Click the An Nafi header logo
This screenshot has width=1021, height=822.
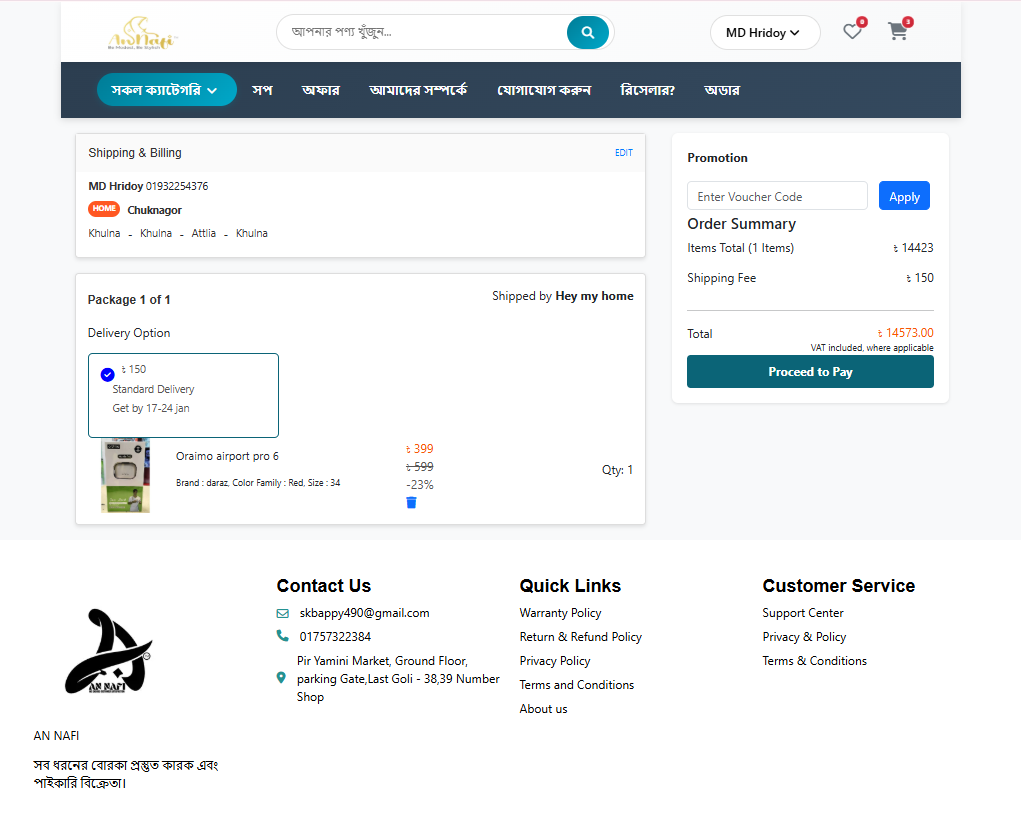[142, 35]
